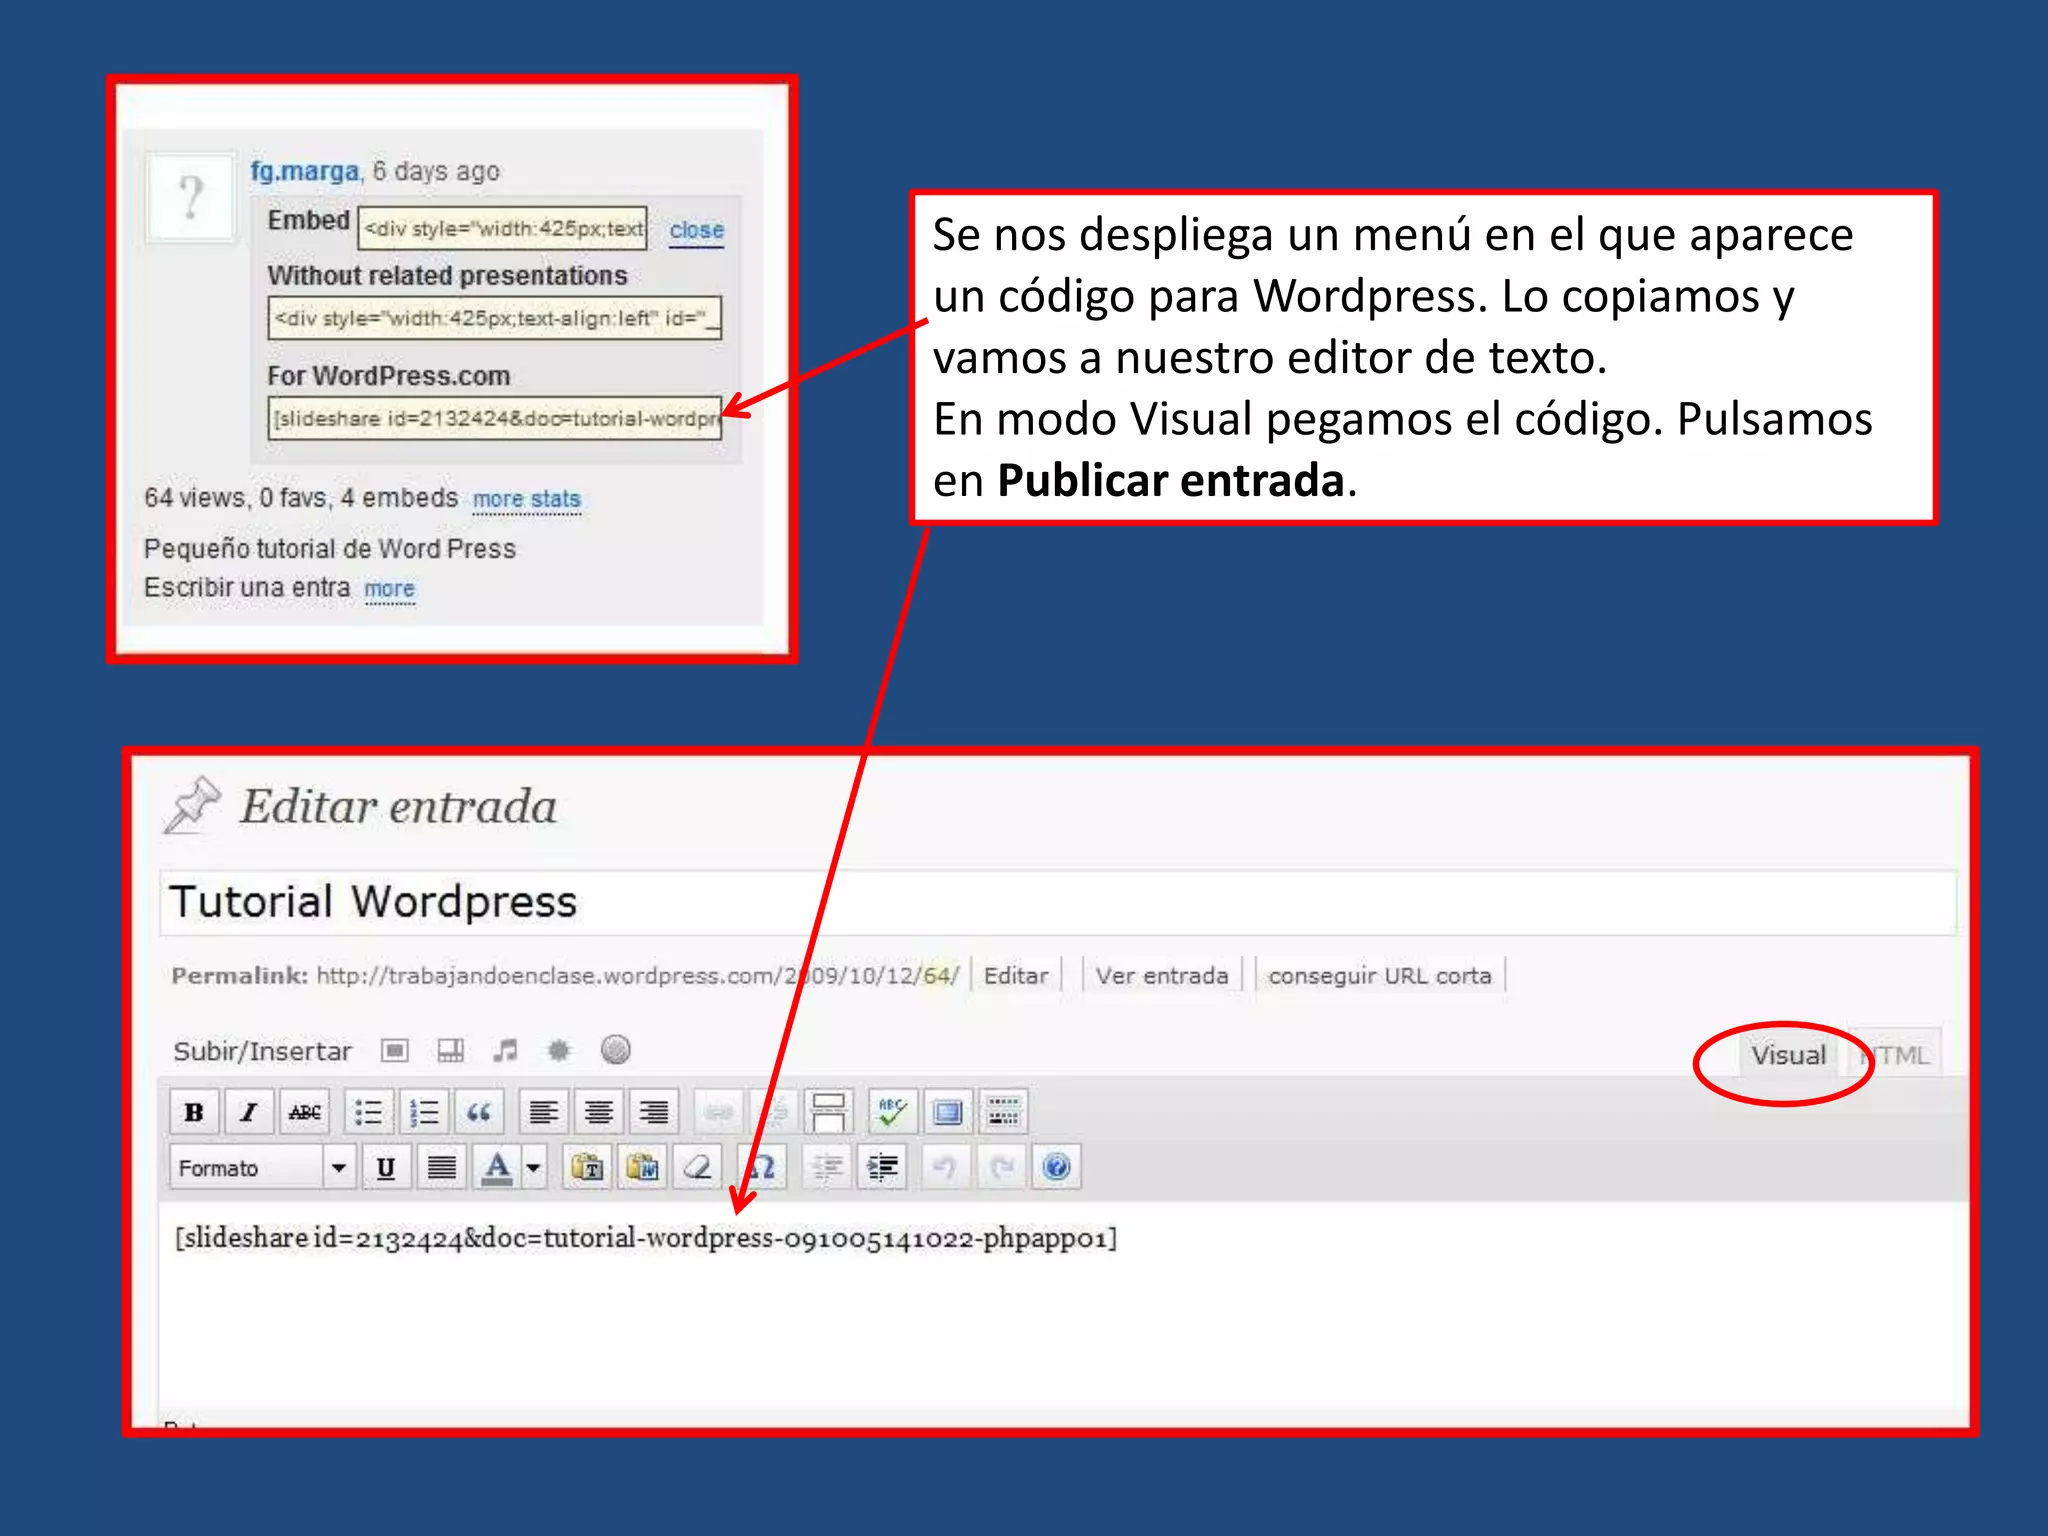Switch to the HTML editor tab

pyautogui.click(x=1894, y=1055)
